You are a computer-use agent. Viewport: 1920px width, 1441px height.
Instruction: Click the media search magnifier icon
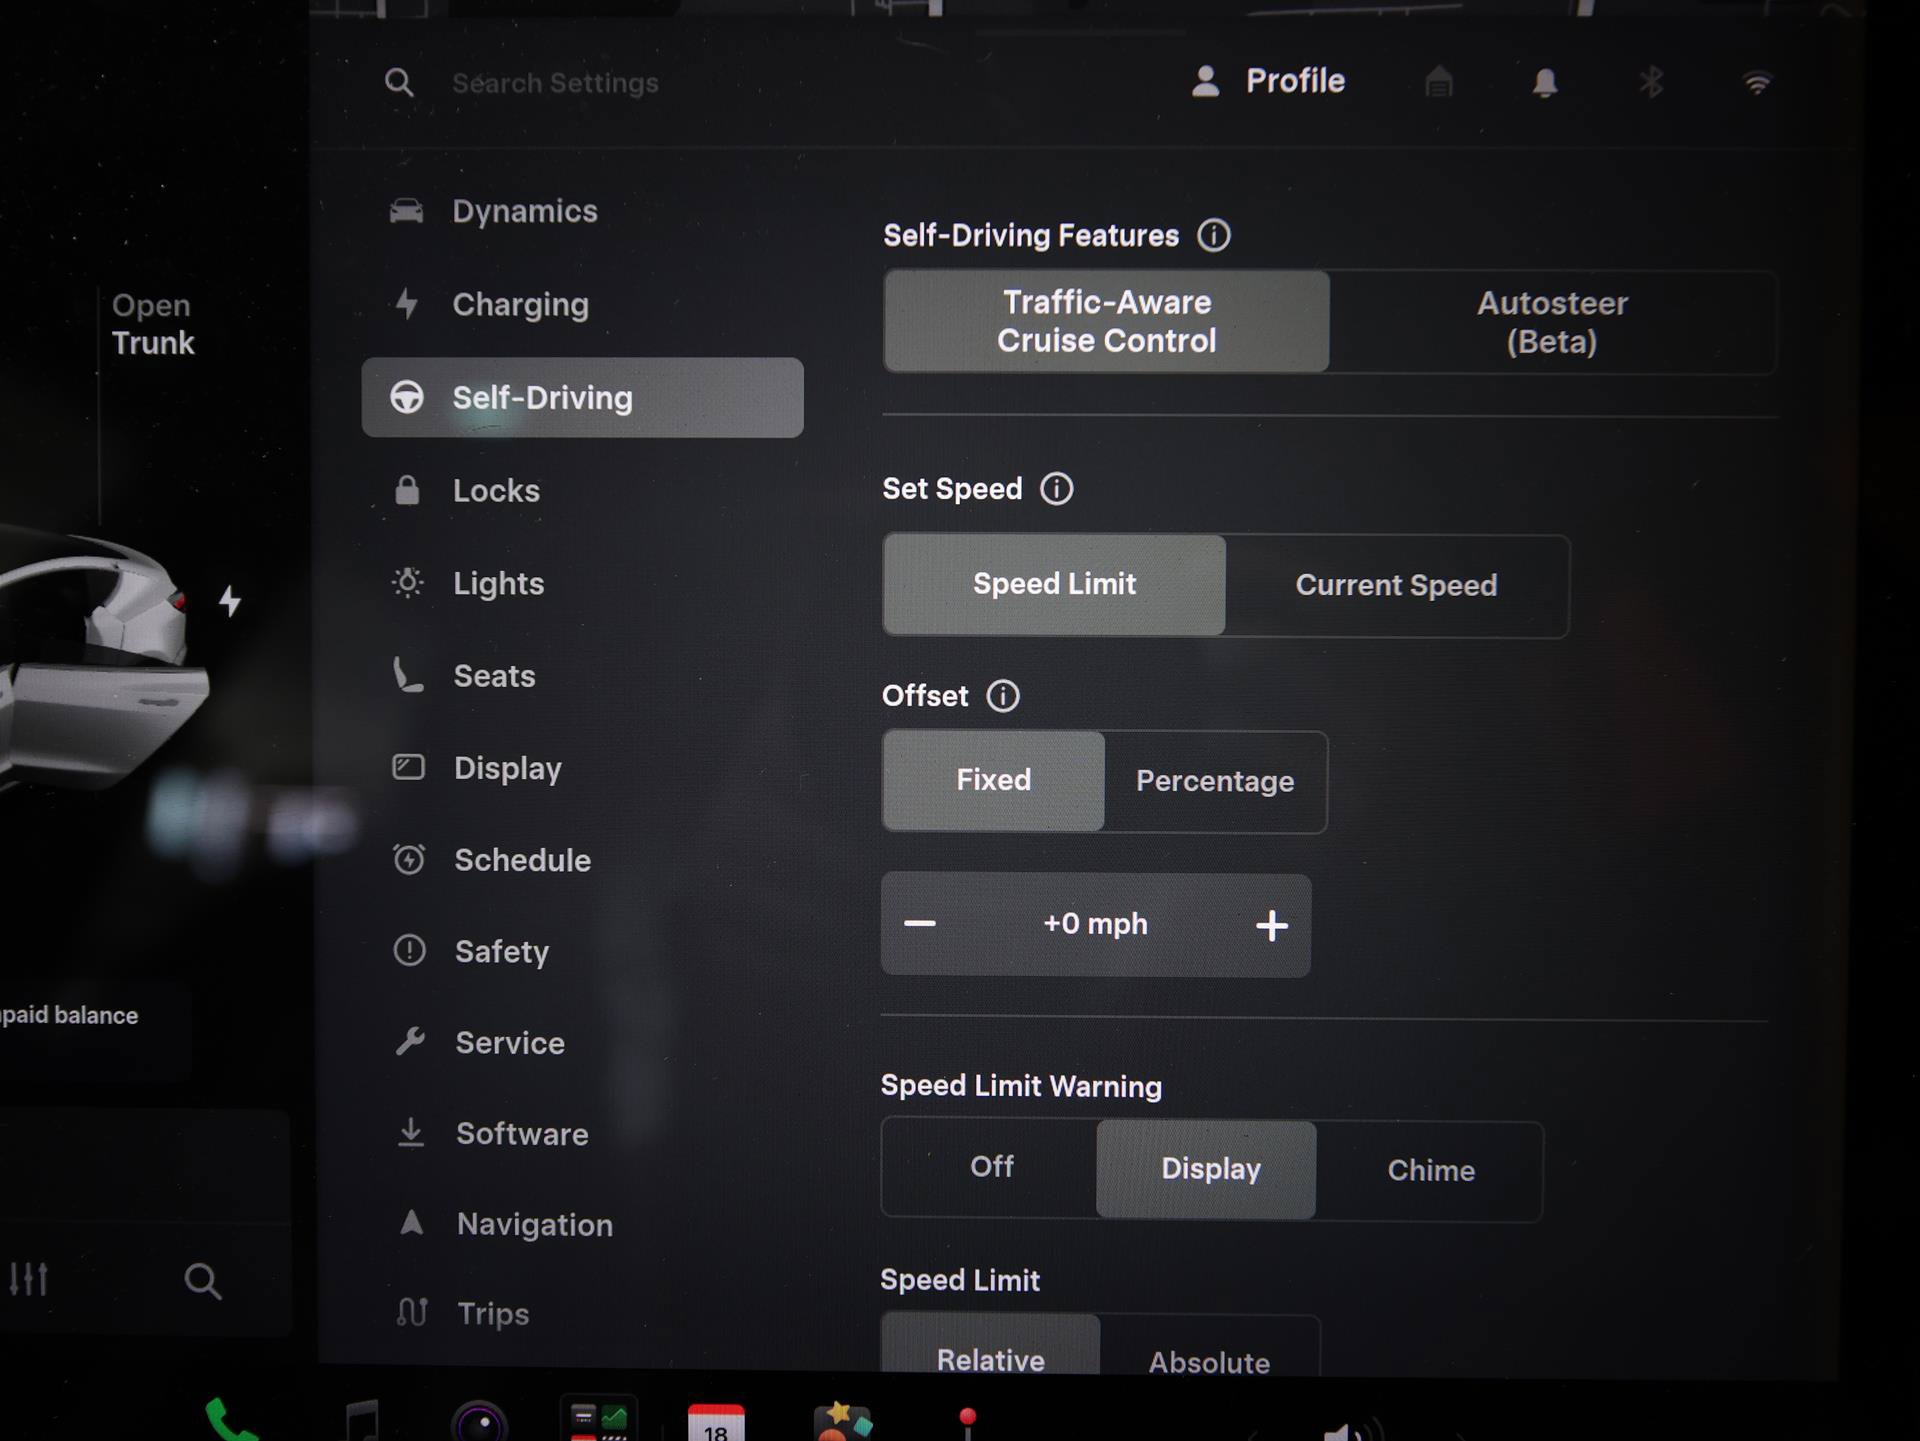(x=202, y=1281)
